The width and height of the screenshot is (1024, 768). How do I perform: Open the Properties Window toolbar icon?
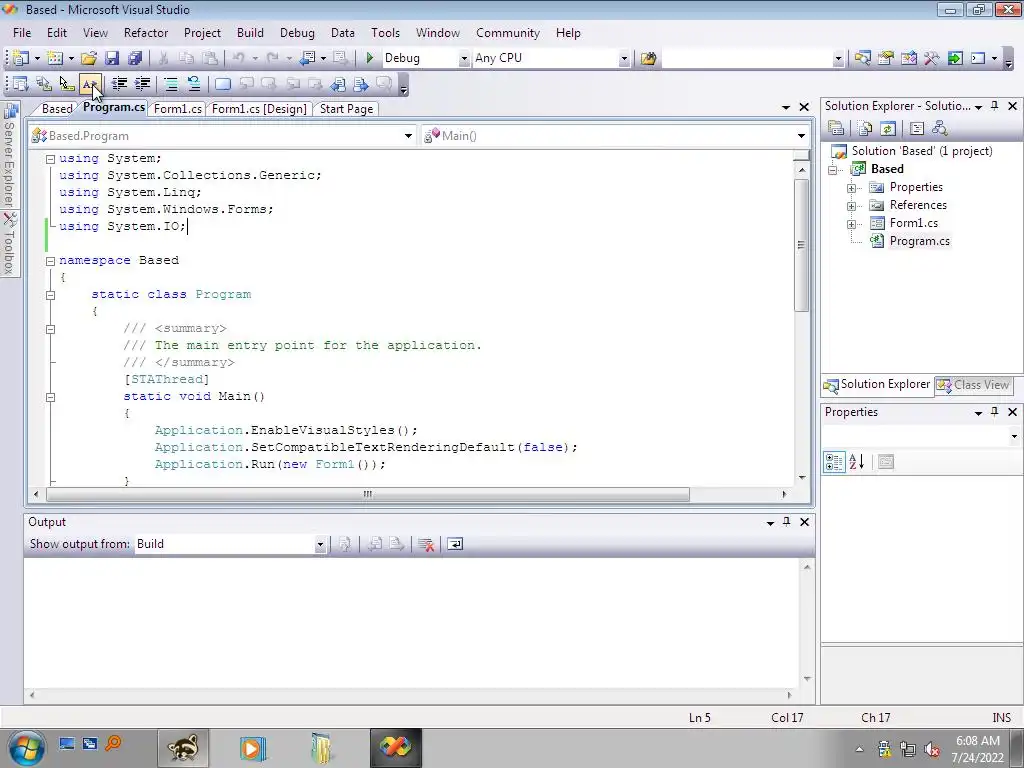tap(886, 58)
